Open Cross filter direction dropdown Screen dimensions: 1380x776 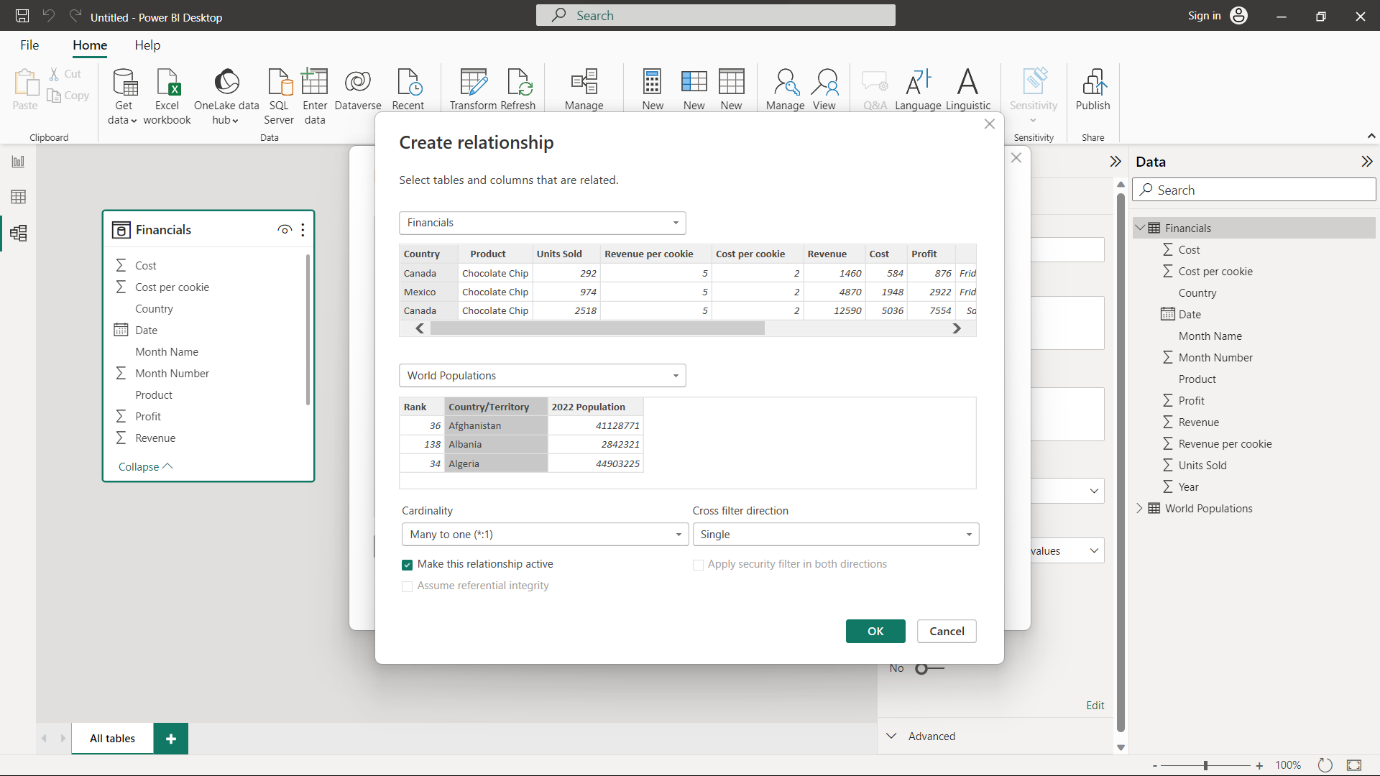coord(836,535)
